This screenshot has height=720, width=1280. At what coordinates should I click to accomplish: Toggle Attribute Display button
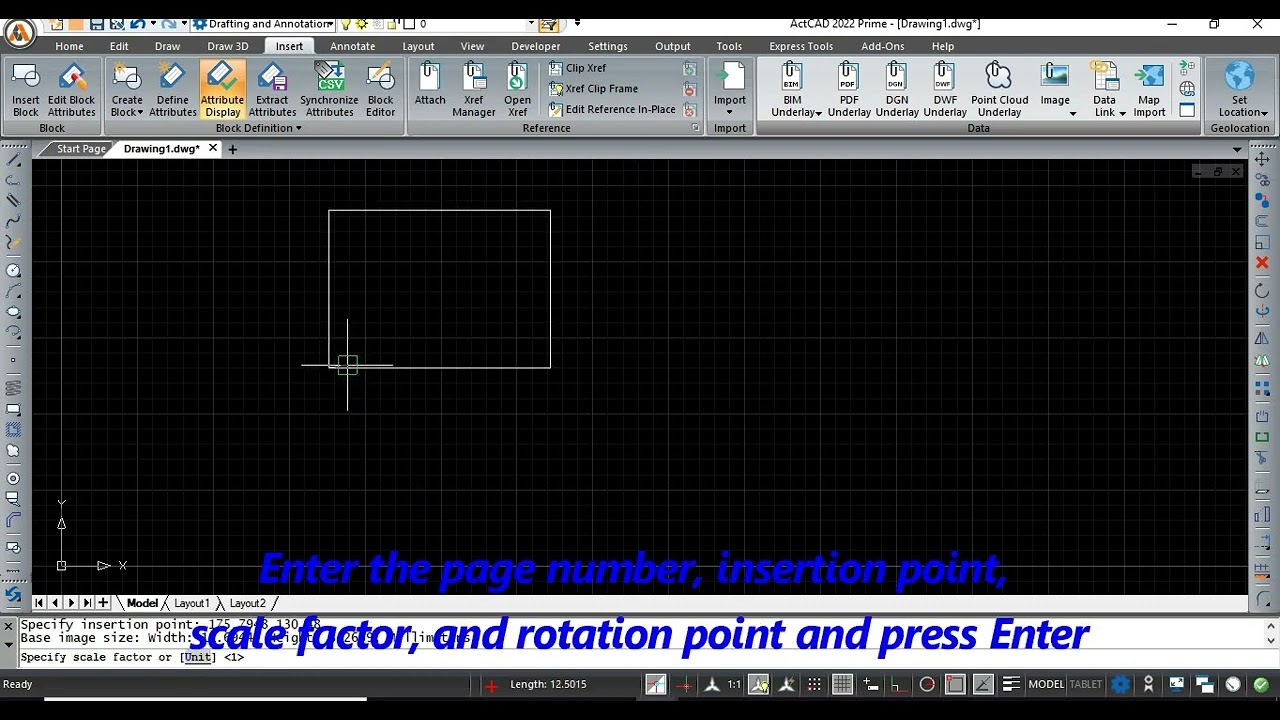[x=222, y=89]
